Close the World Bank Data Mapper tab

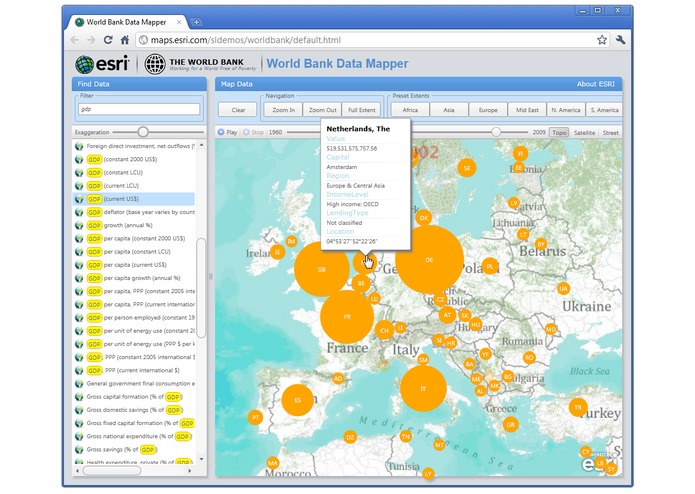[179, 22]
